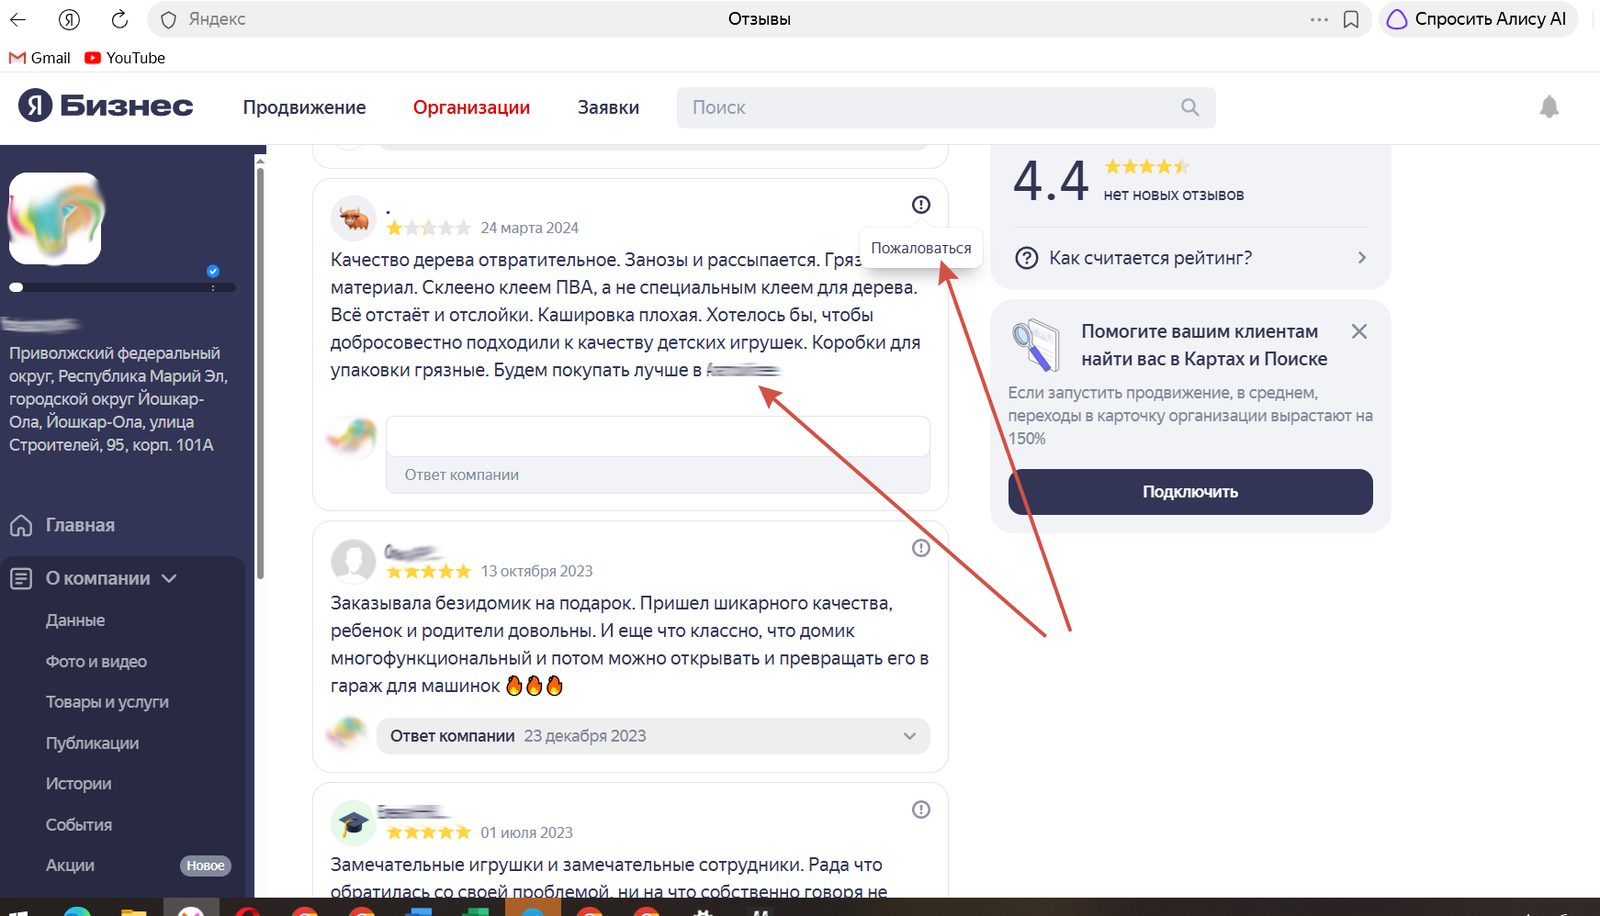1600x916 pixels.
Task: Close the Помогите вашим клиентам promo card
Action: (1359, 331)
